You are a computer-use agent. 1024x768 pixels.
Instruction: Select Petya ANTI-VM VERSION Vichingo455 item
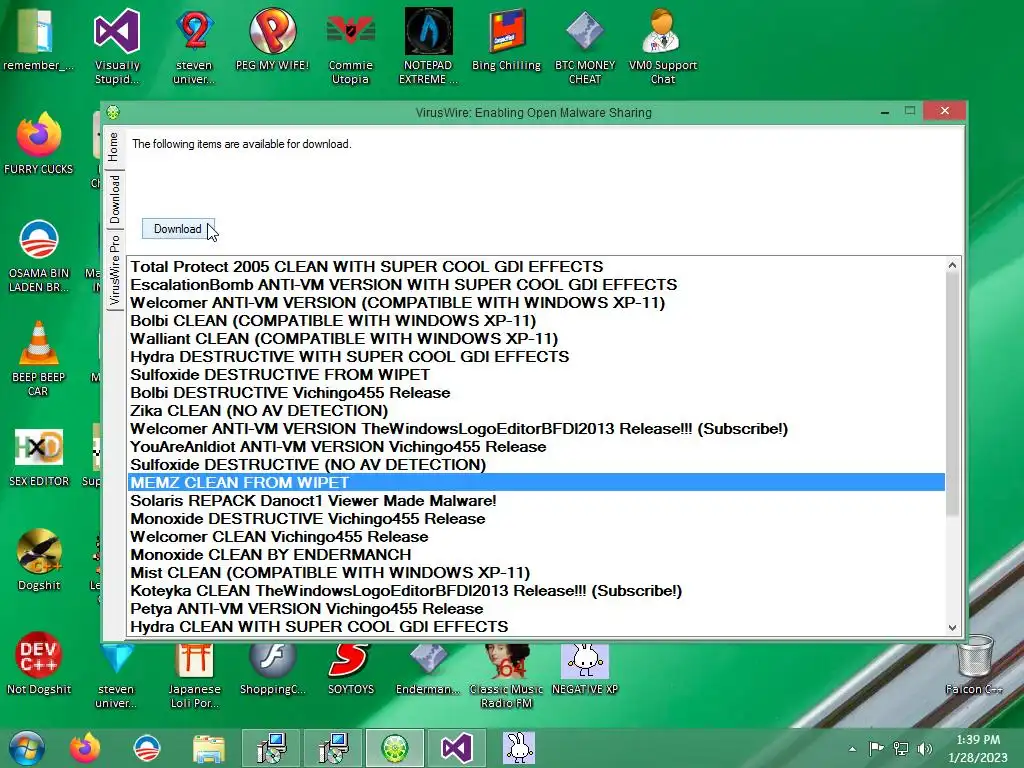coord(536,609)
